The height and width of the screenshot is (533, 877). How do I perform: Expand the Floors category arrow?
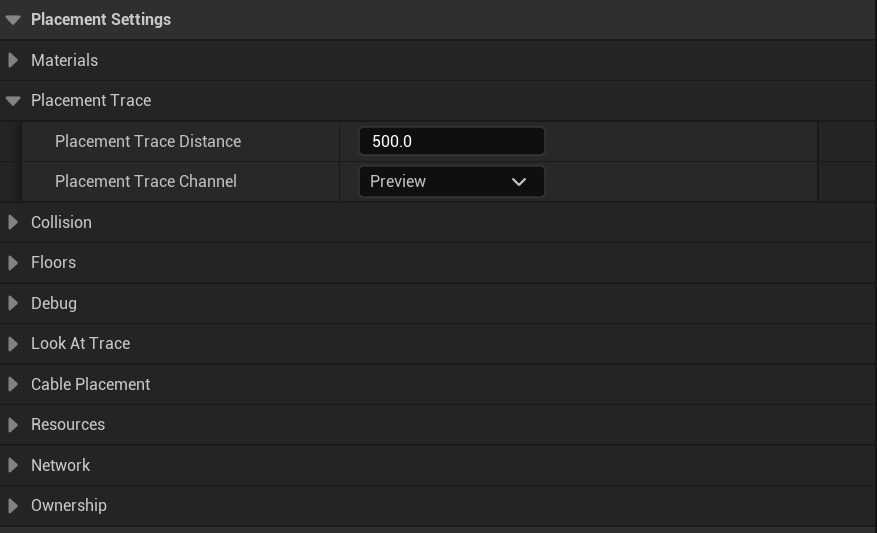[x=13, y=262]
